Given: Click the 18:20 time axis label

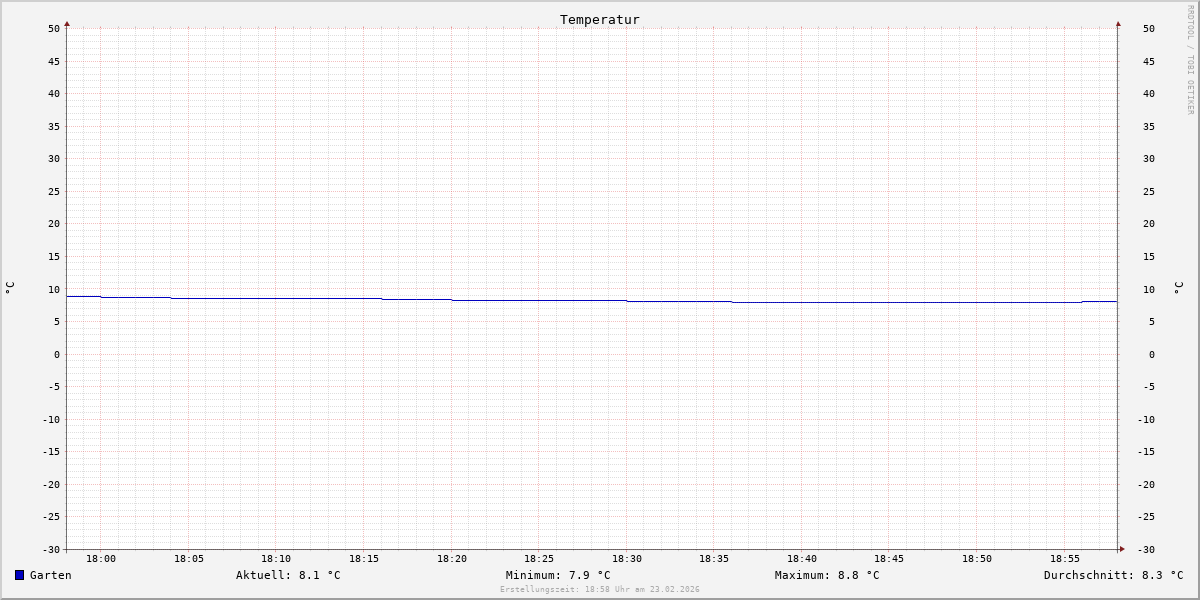Looking at the screenshot, I should 452,558.
